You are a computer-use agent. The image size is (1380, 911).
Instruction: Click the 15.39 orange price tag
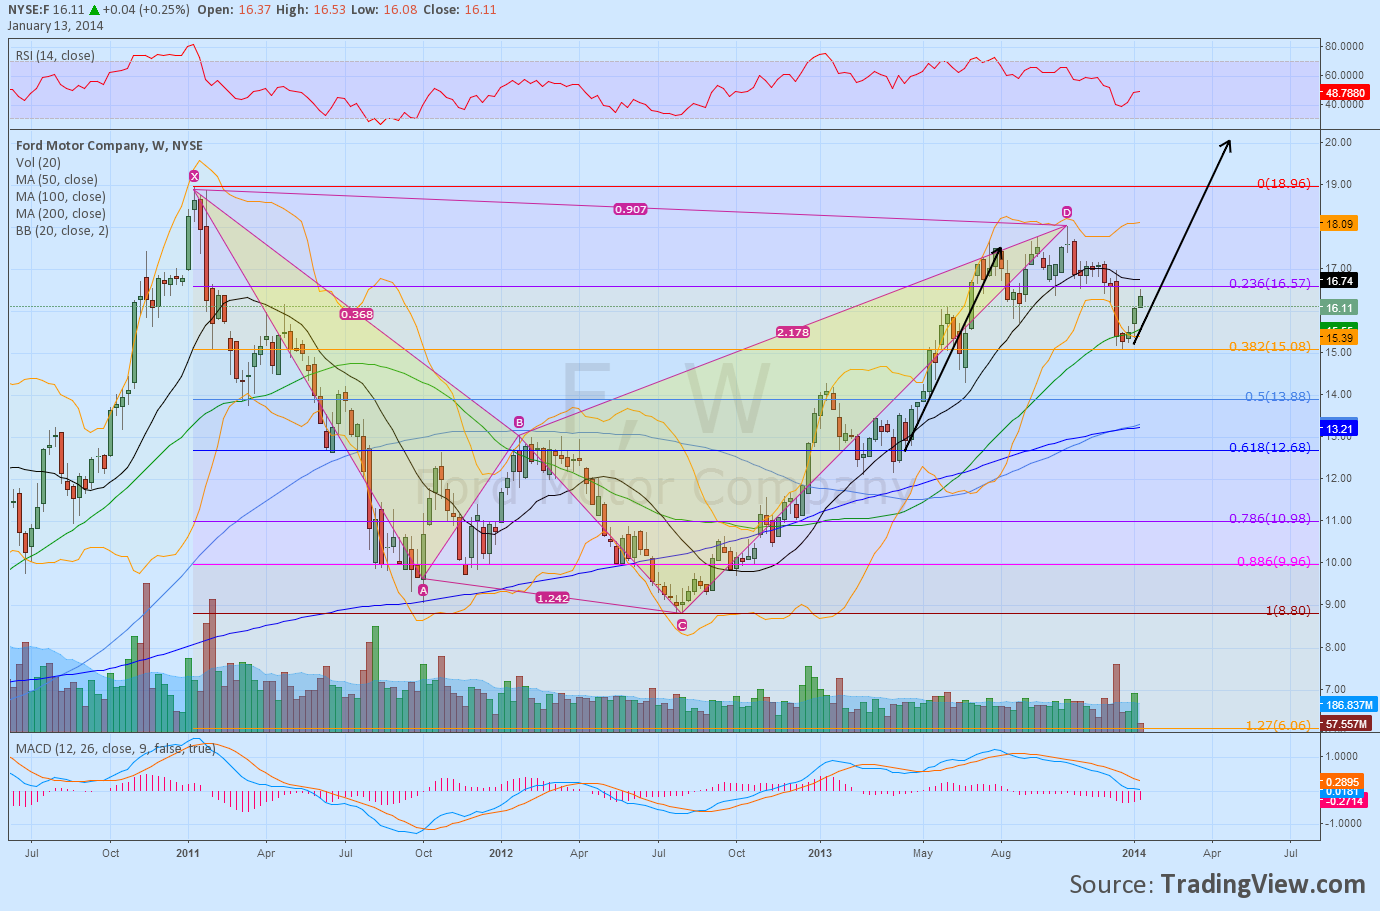1339,339
